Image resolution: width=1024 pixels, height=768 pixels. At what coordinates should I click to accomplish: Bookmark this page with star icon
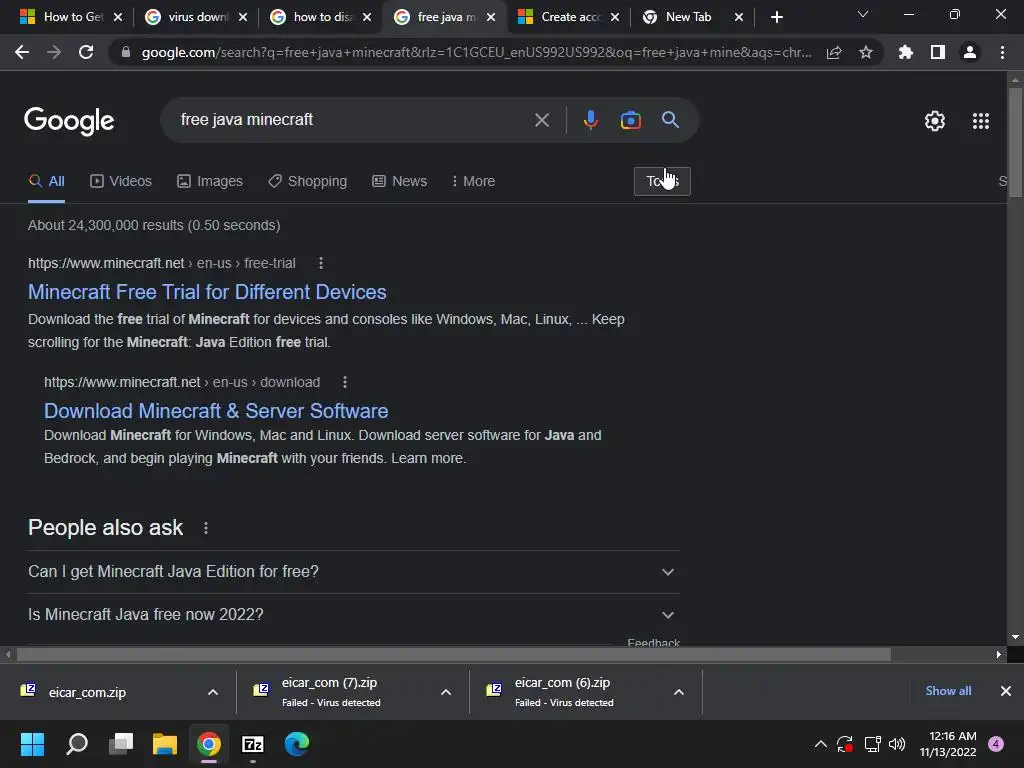tap(865, 52)
